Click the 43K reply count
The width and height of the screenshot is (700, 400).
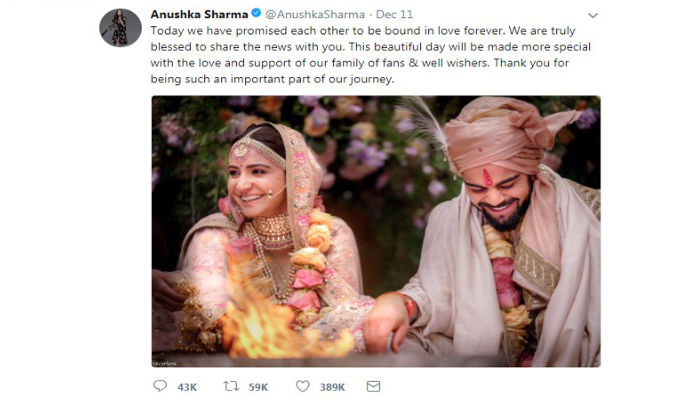tap(187, 387)
